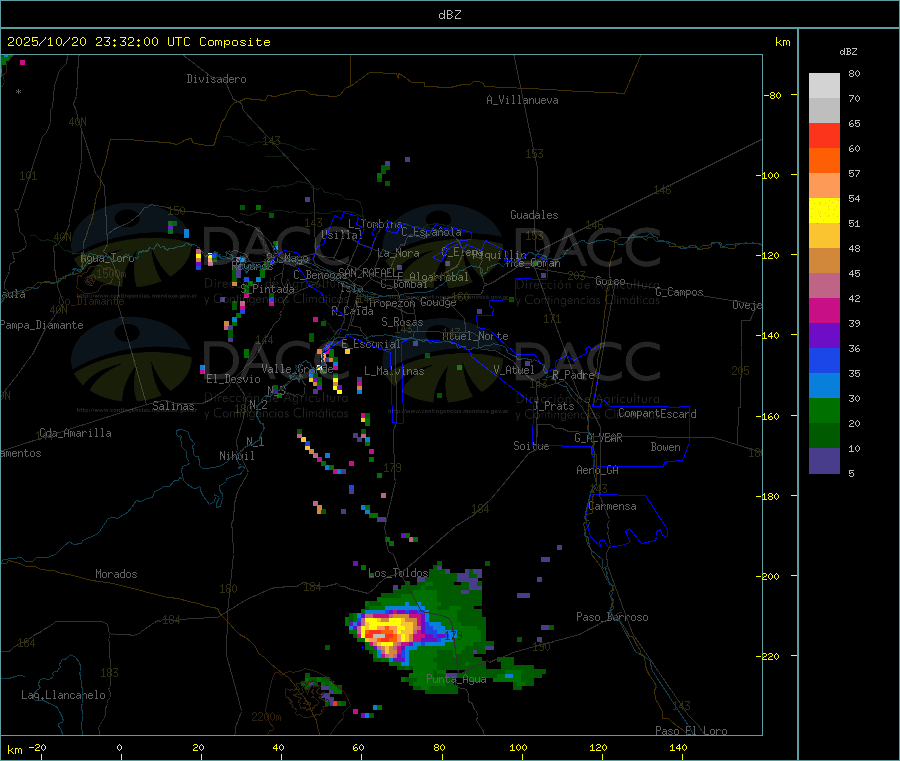Select the magenta 42 dBZ legend swatch

coord(824,310)
